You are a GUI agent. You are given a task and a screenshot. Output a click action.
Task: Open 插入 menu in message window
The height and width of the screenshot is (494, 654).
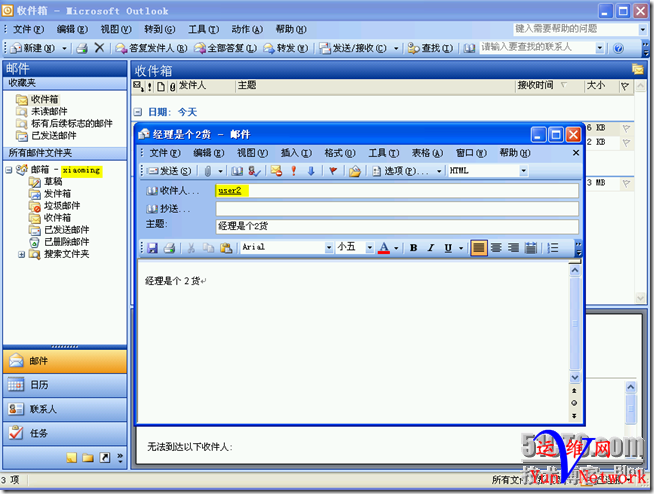point(296,153)
